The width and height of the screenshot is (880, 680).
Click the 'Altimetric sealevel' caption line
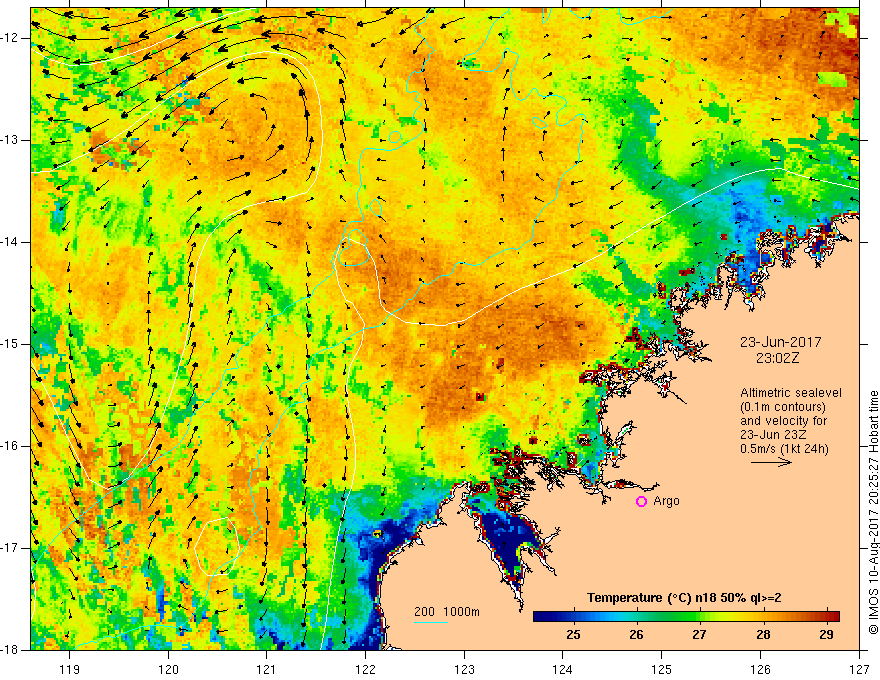(791, 393)
